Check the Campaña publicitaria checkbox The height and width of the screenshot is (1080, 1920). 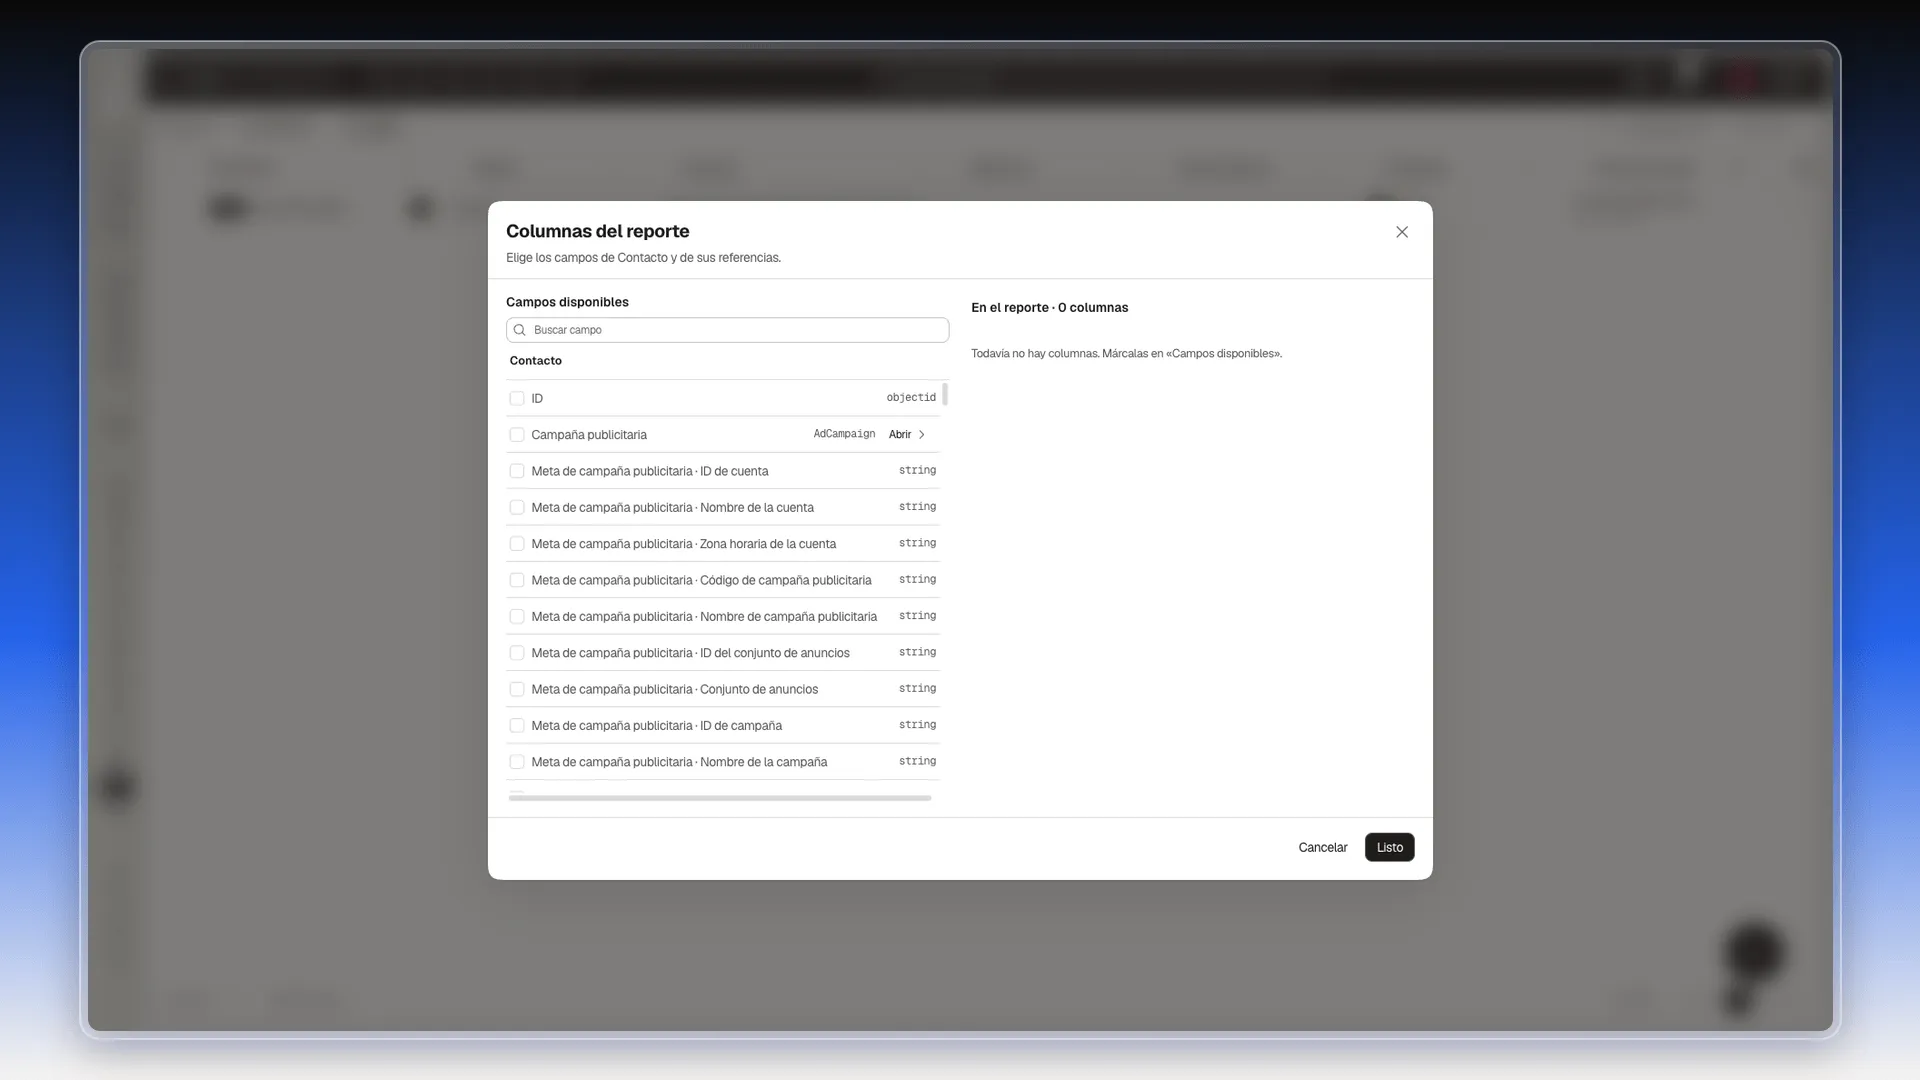pos(517,435)
